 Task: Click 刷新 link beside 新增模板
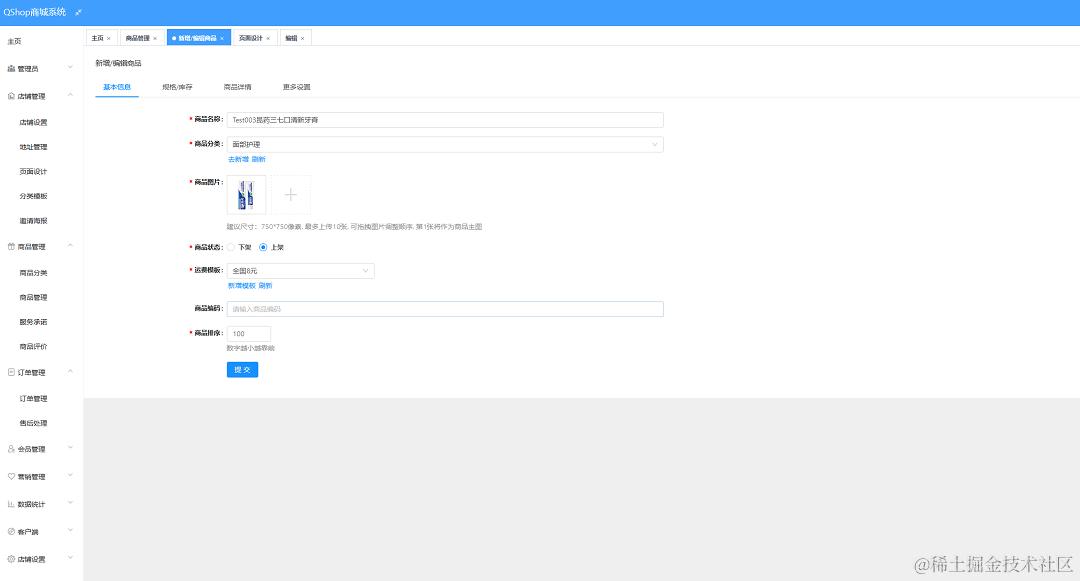265,286
